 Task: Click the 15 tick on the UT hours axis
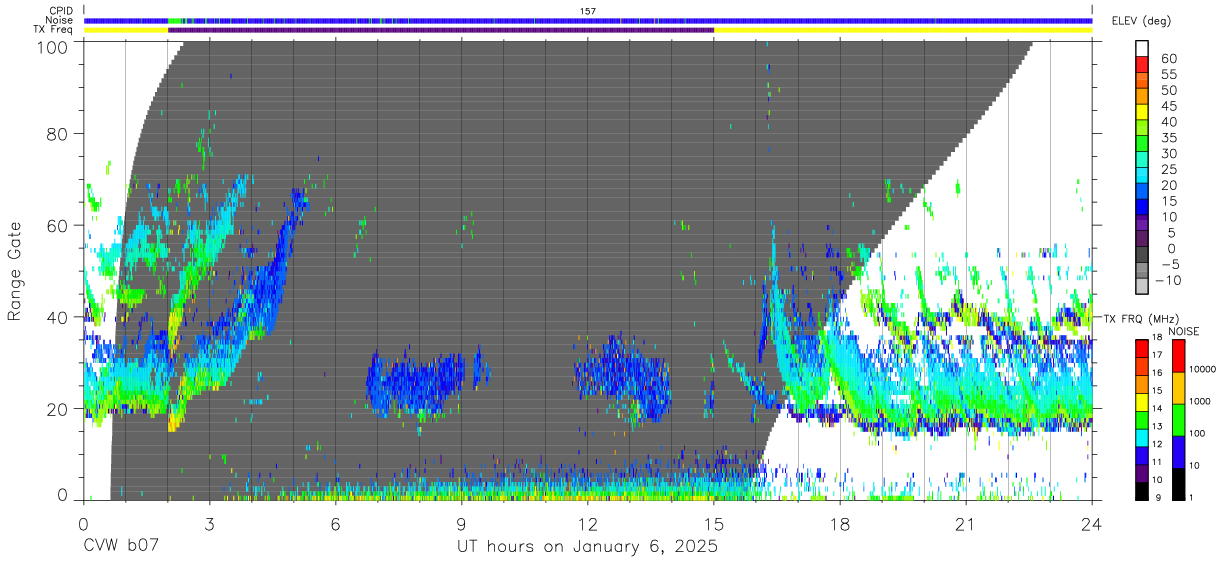(x=714, y=523)
